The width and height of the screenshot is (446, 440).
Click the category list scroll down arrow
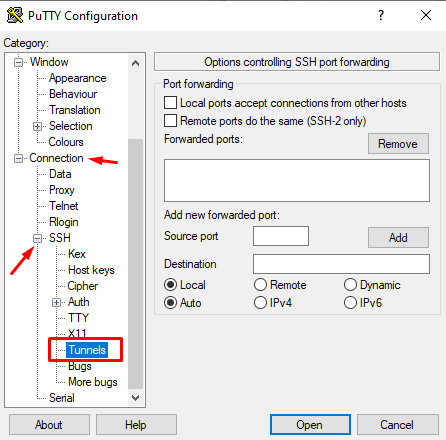135,398
